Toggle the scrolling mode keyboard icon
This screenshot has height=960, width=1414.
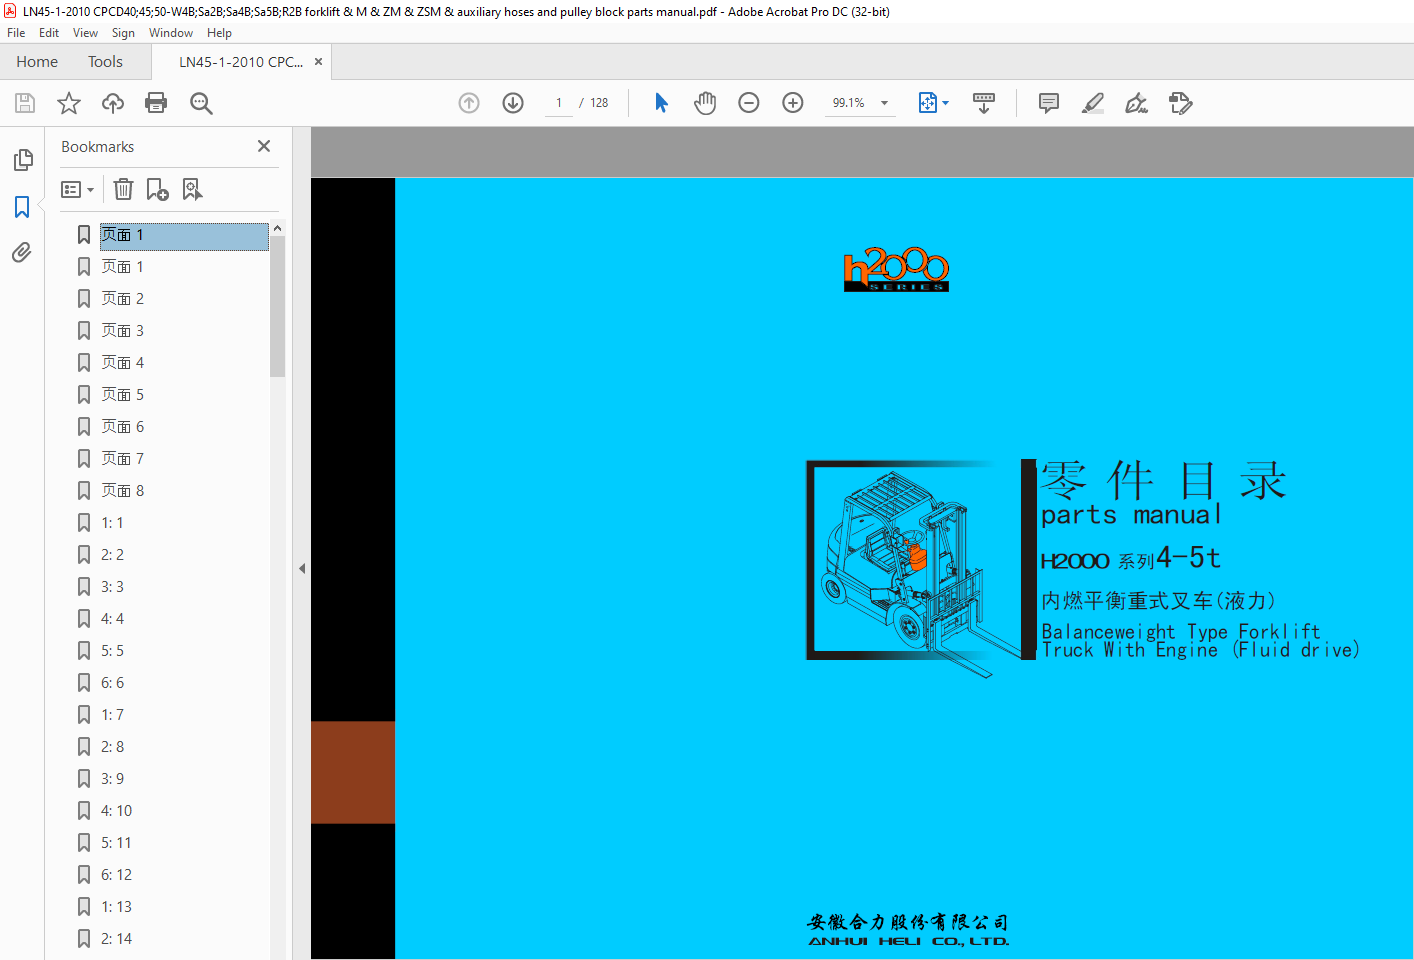[984, 103]
